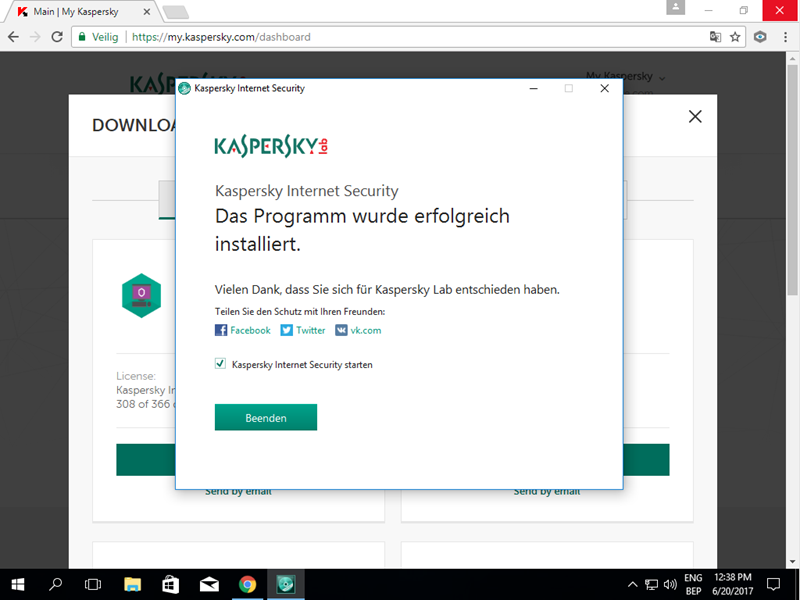Select the 'Main | My Kaspersky' browser tab
800x600 pixels.
tap(80, 11)
